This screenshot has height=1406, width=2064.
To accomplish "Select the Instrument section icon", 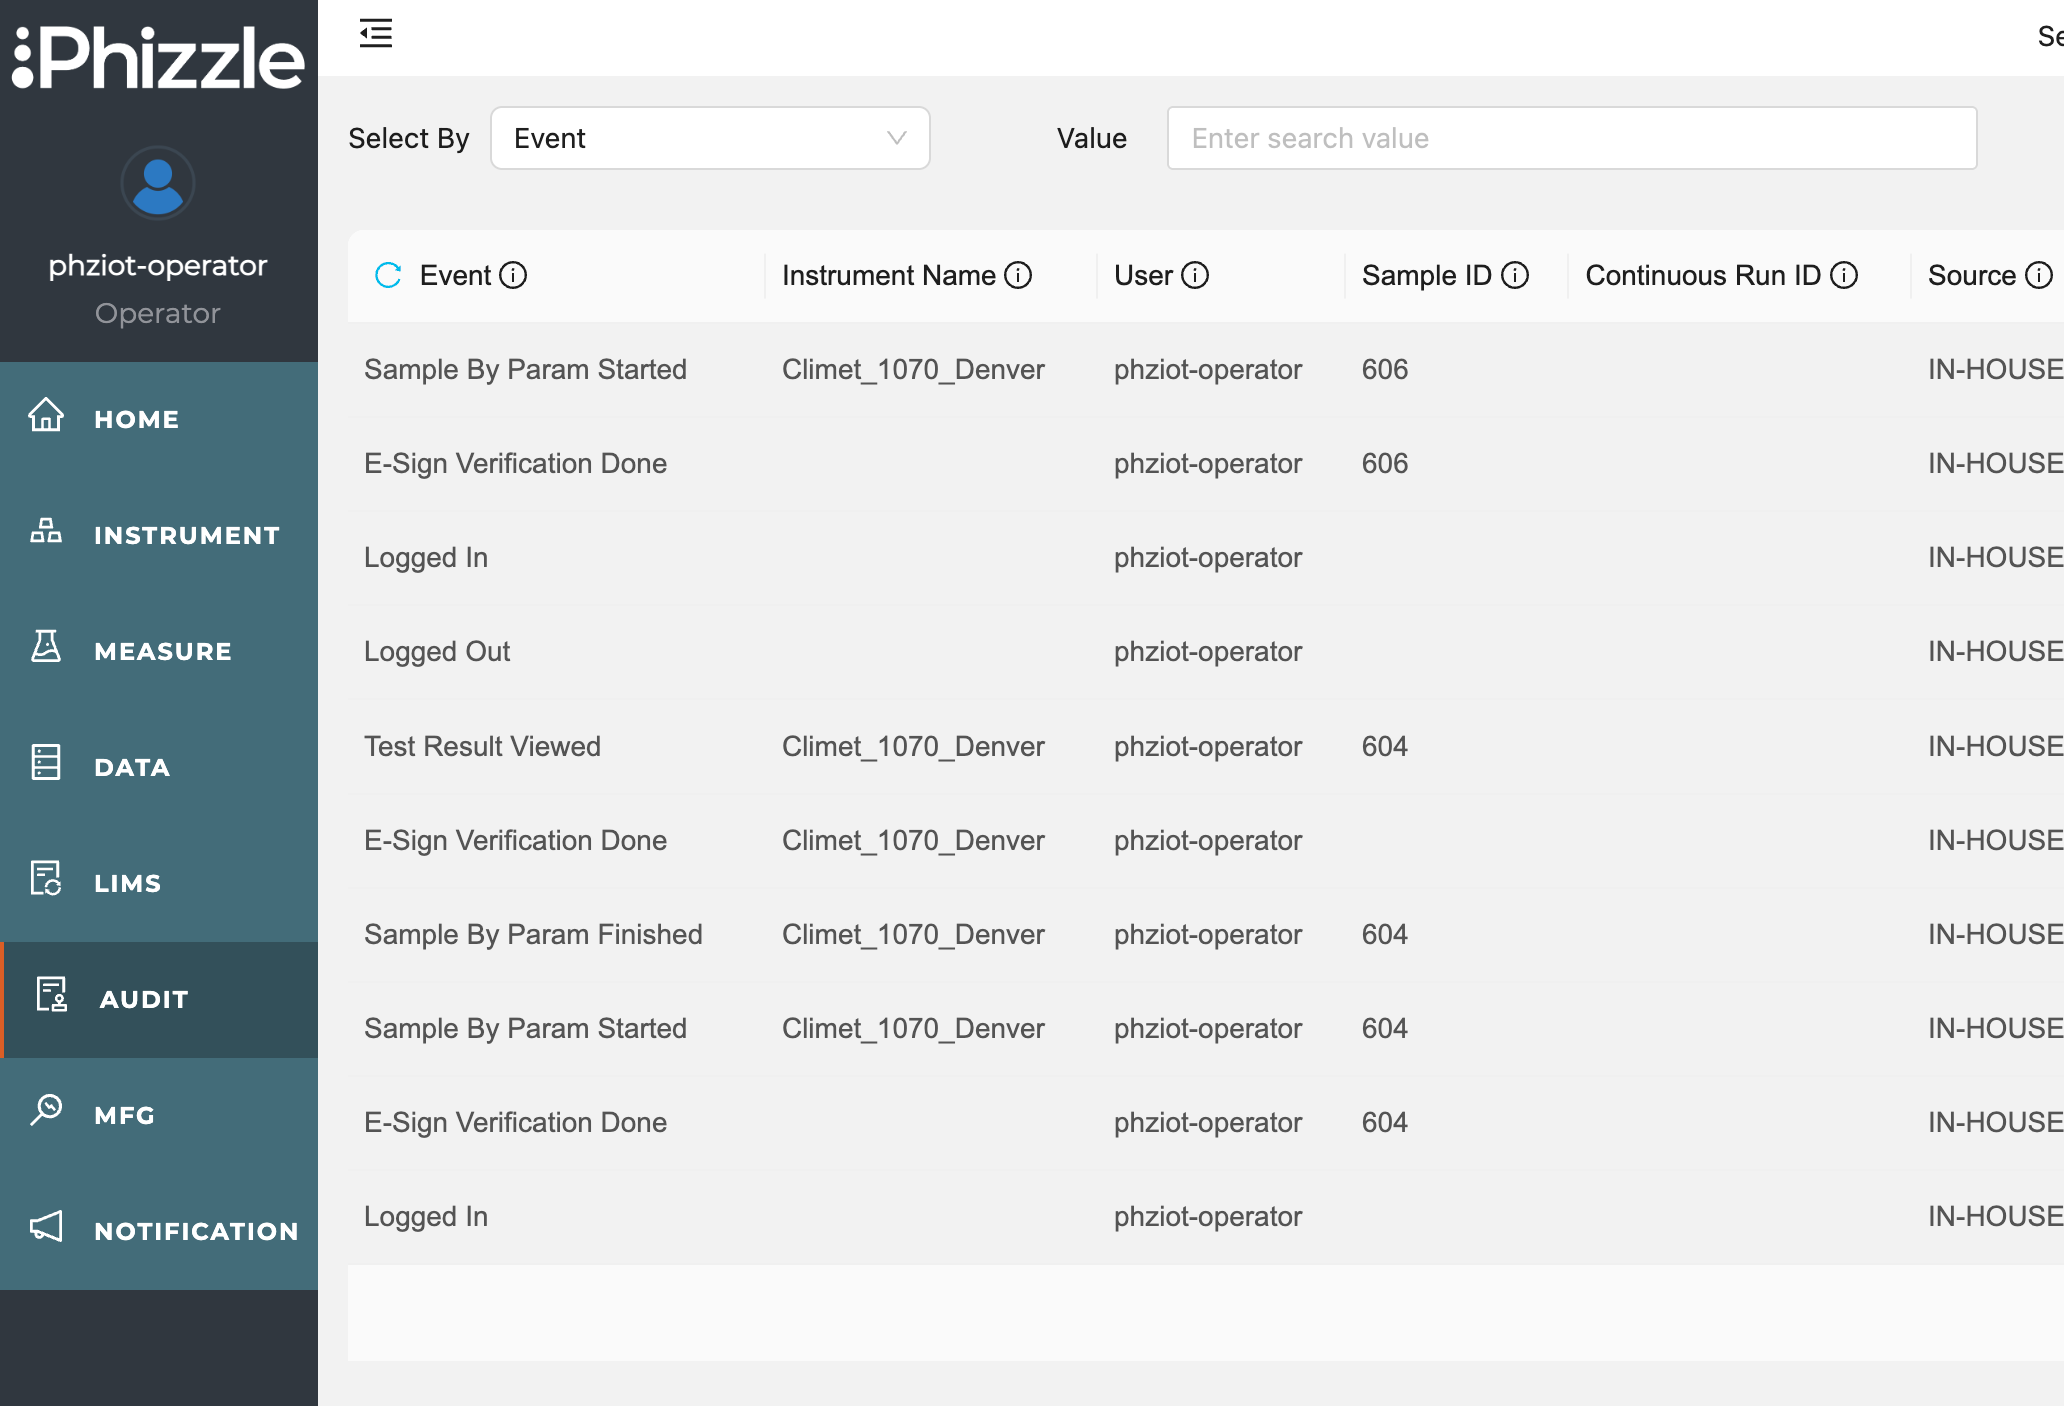I will (44, 535).
